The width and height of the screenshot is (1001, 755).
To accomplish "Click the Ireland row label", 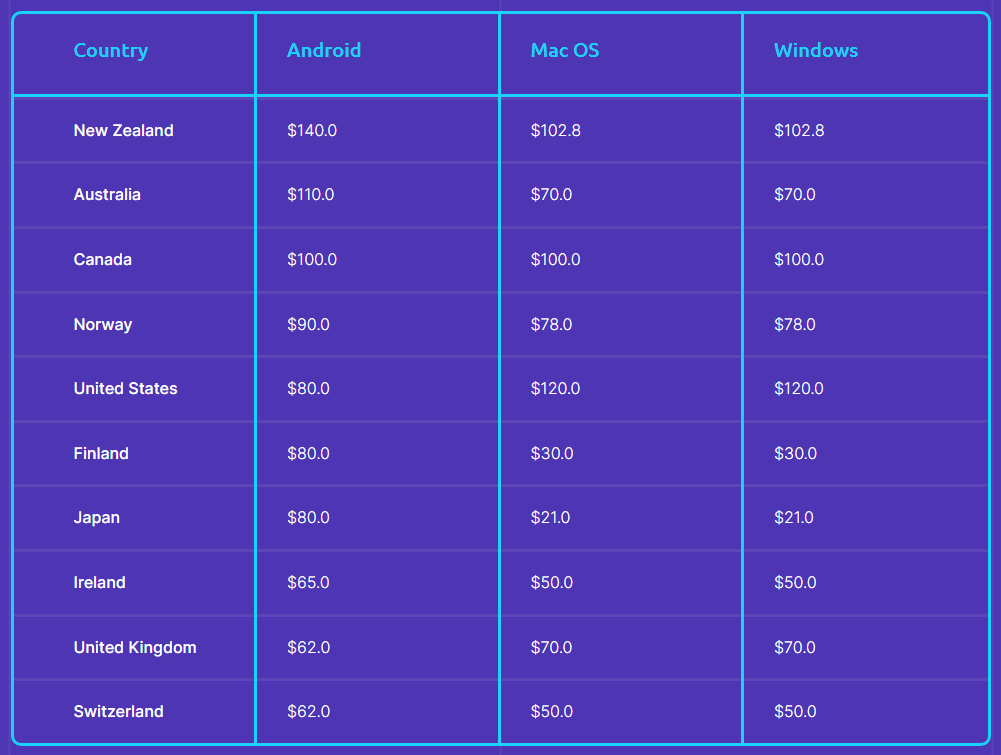I will tap(99, 583).
